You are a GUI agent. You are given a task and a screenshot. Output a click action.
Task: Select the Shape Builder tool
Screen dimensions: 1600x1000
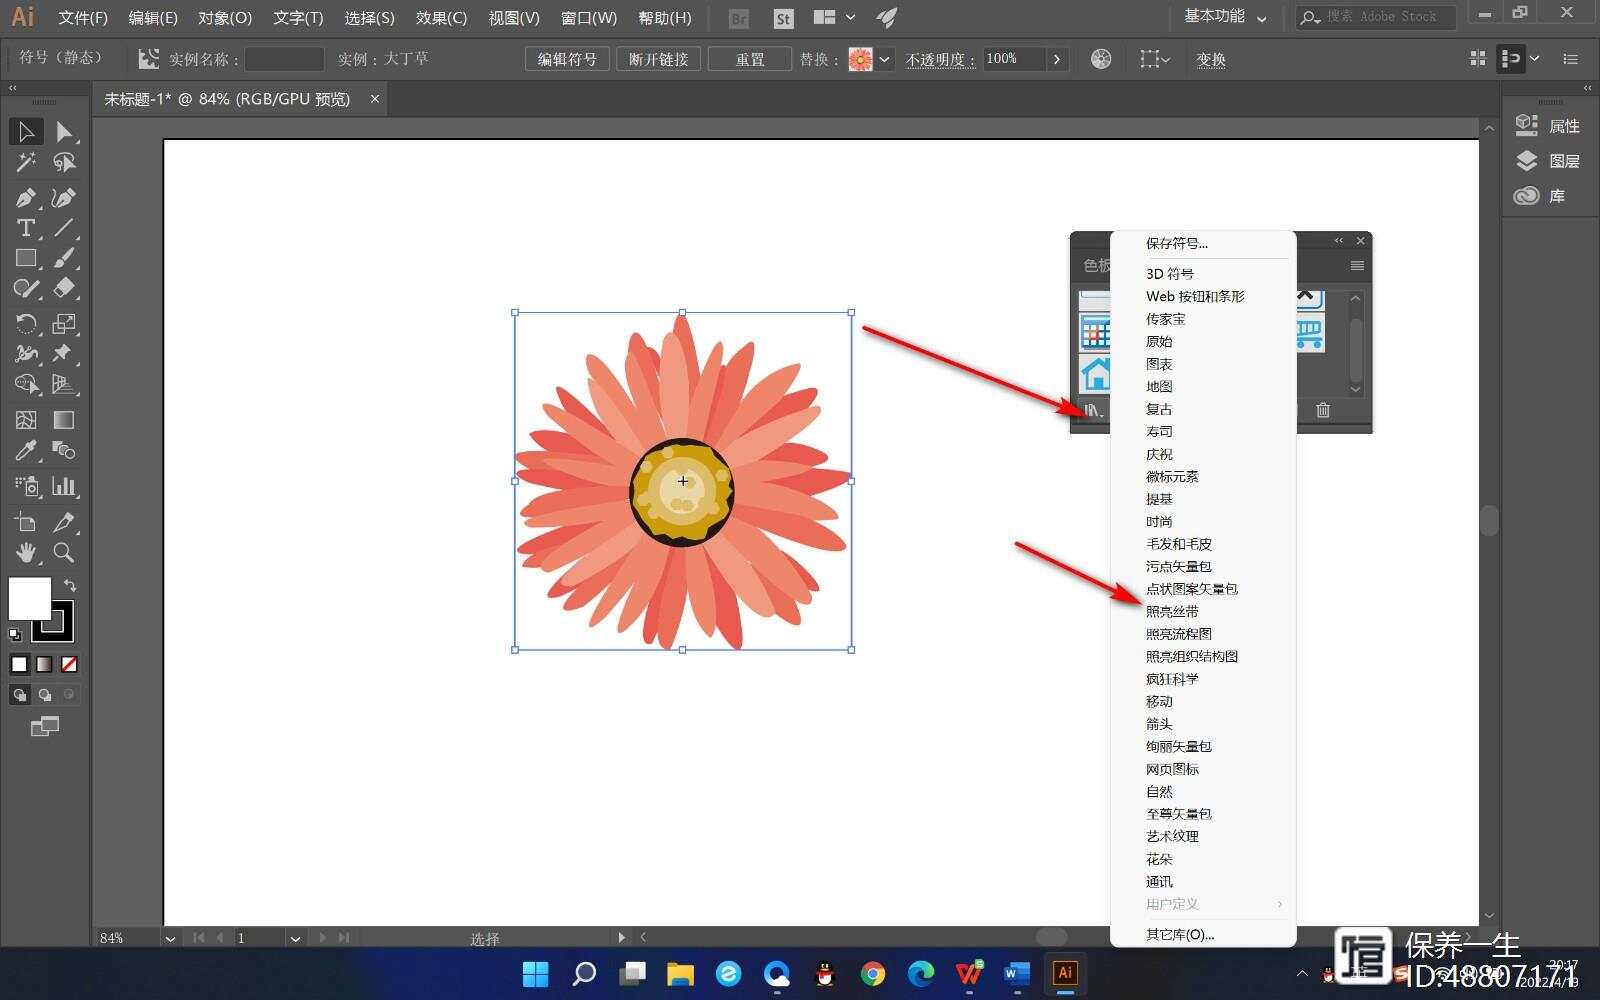click(x=26, y=384)
